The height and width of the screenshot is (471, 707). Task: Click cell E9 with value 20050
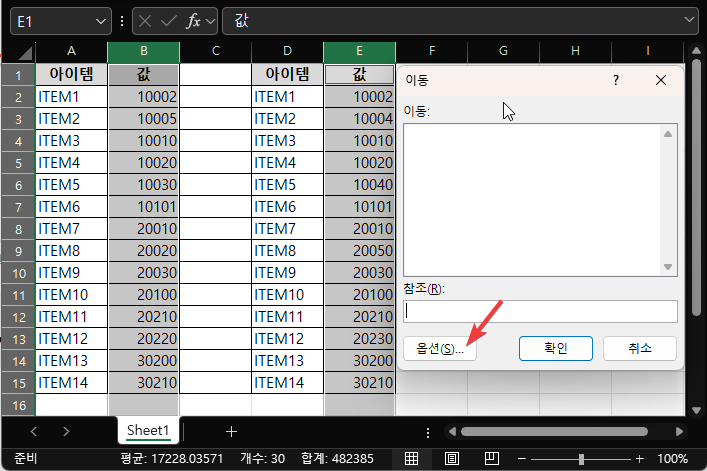tap(359, 251)
